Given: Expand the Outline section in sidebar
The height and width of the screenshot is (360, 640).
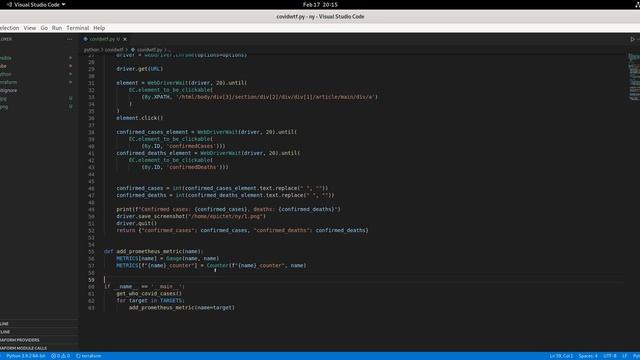Looking at the screenshot, I should [x=39, y=324].
